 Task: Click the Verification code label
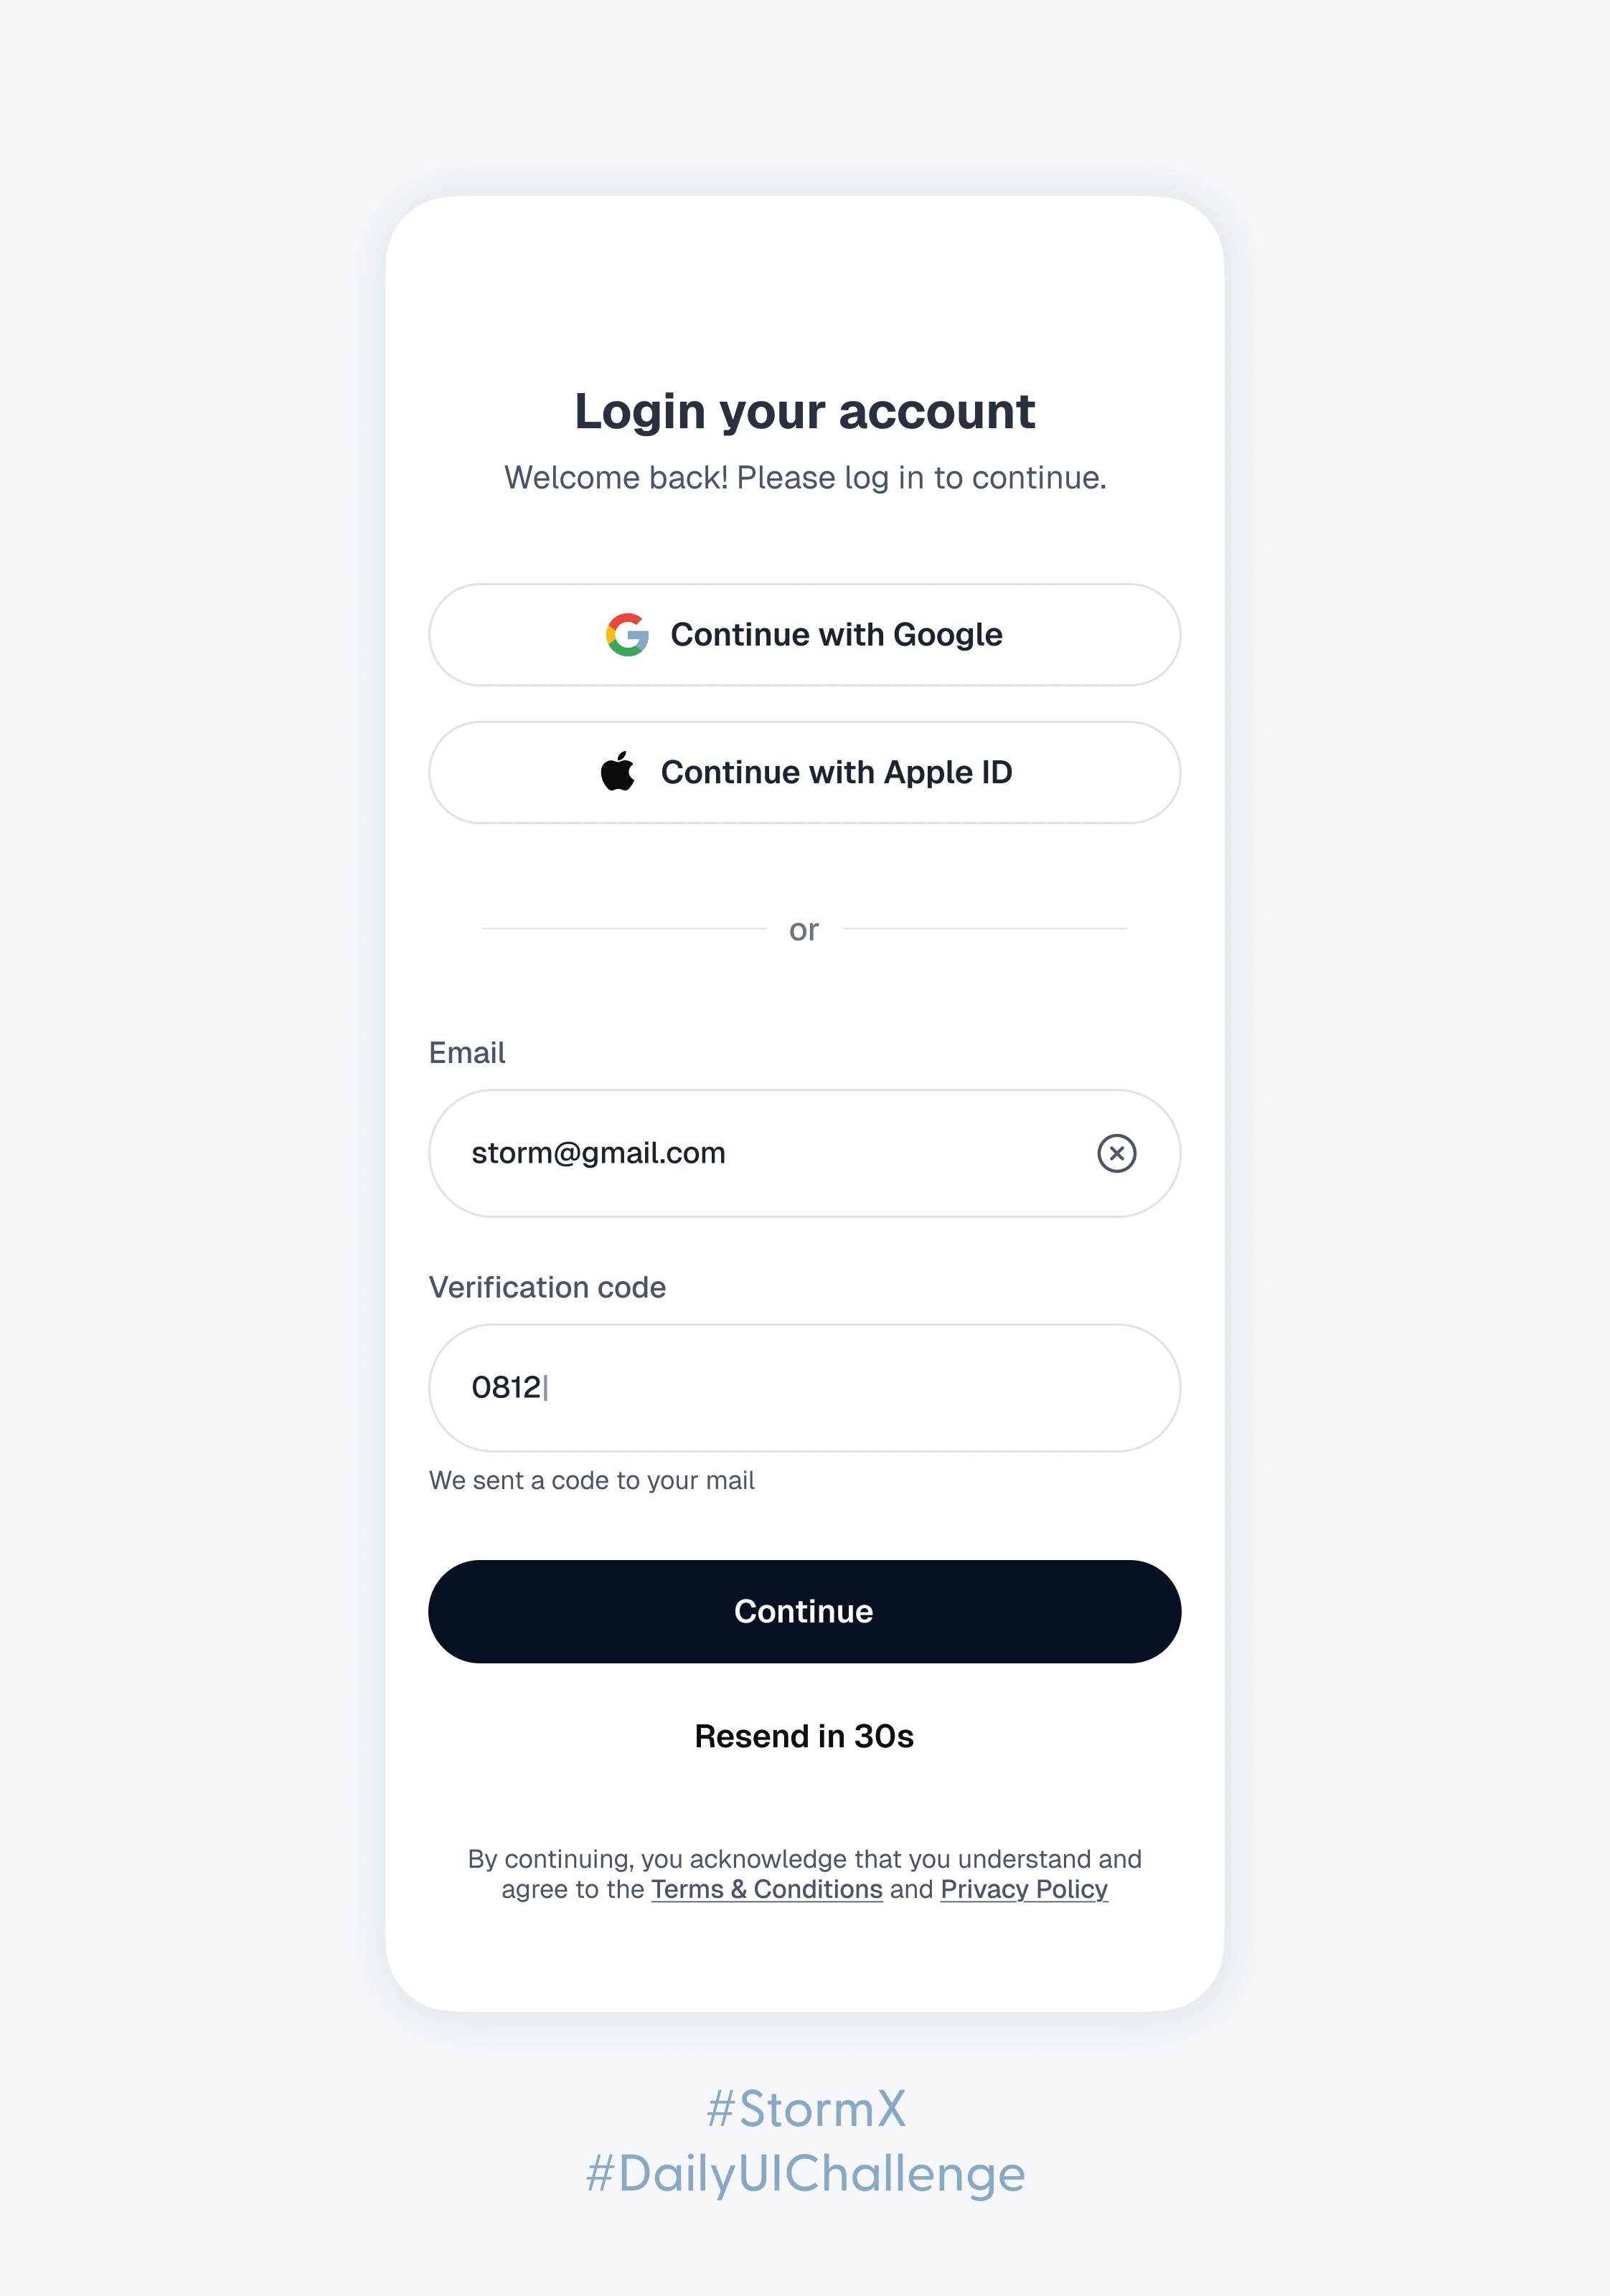pyautogui.click(x=547, y=1287)
